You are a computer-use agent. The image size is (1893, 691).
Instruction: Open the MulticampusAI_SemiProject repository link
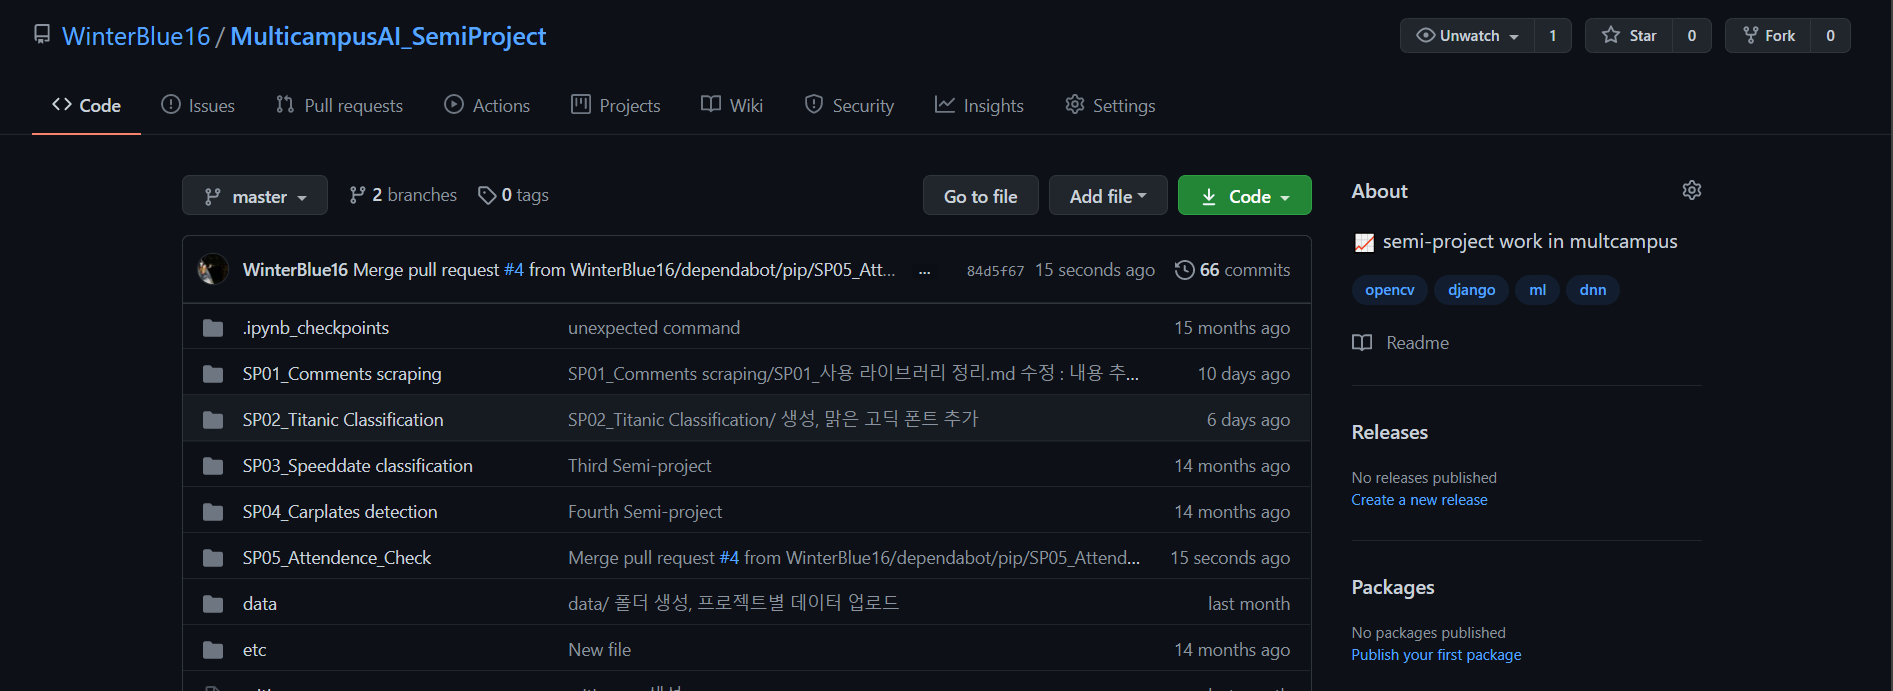tap(388, 36)
